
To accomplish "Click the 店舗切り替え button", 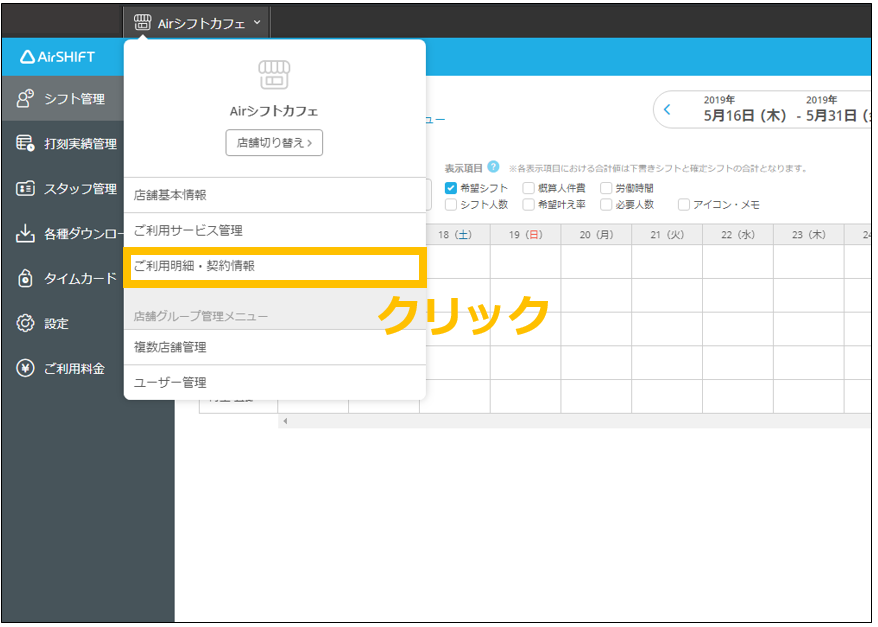I will tap(274, 142).
